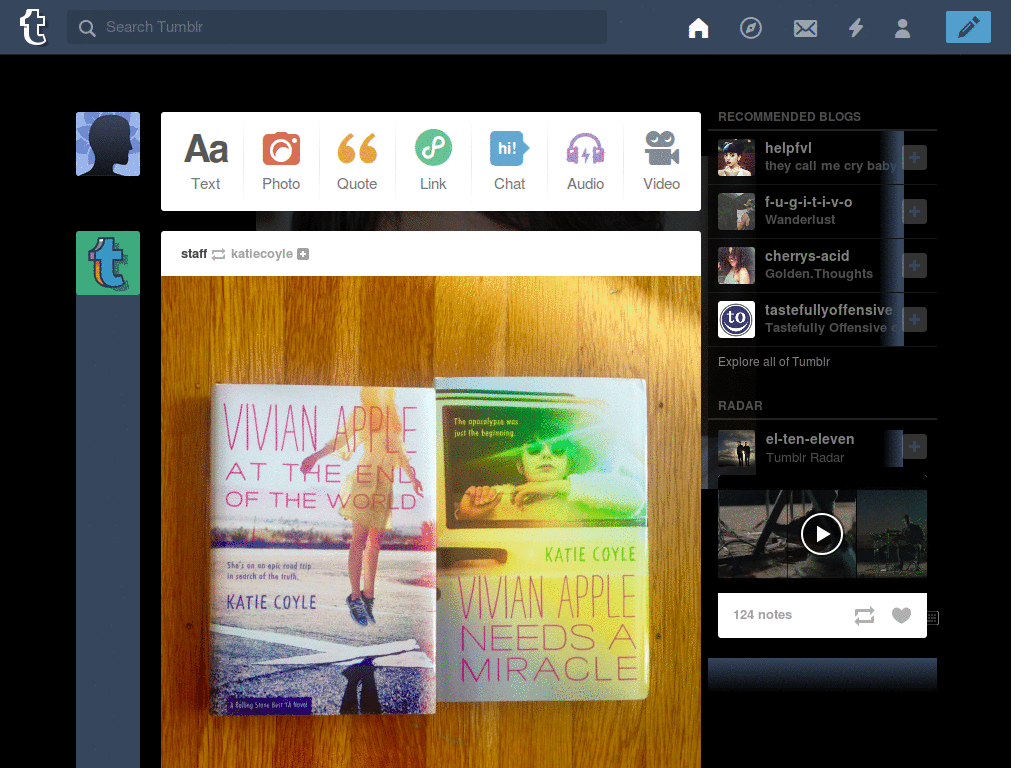Go to the dashboard via home icon
1024x768 pixels.
(698, 28)
